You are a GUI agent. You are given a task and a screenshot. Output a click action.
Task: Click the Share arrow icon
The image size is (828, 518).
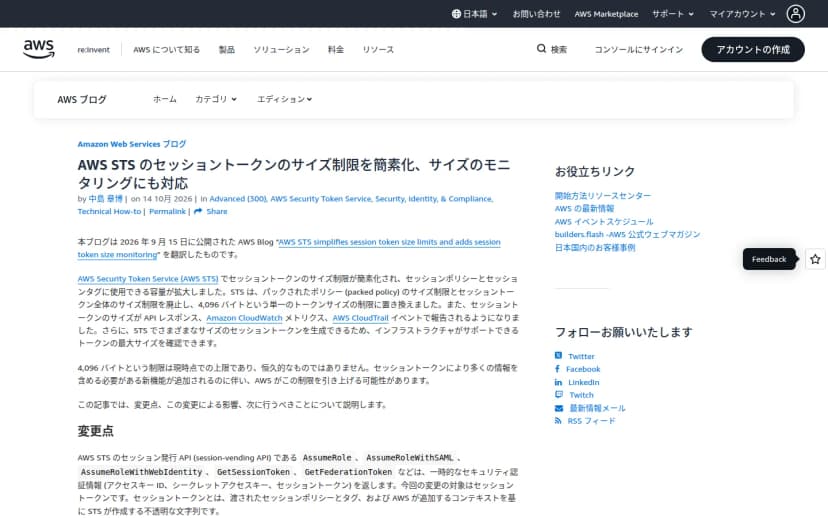click(198, 211)
